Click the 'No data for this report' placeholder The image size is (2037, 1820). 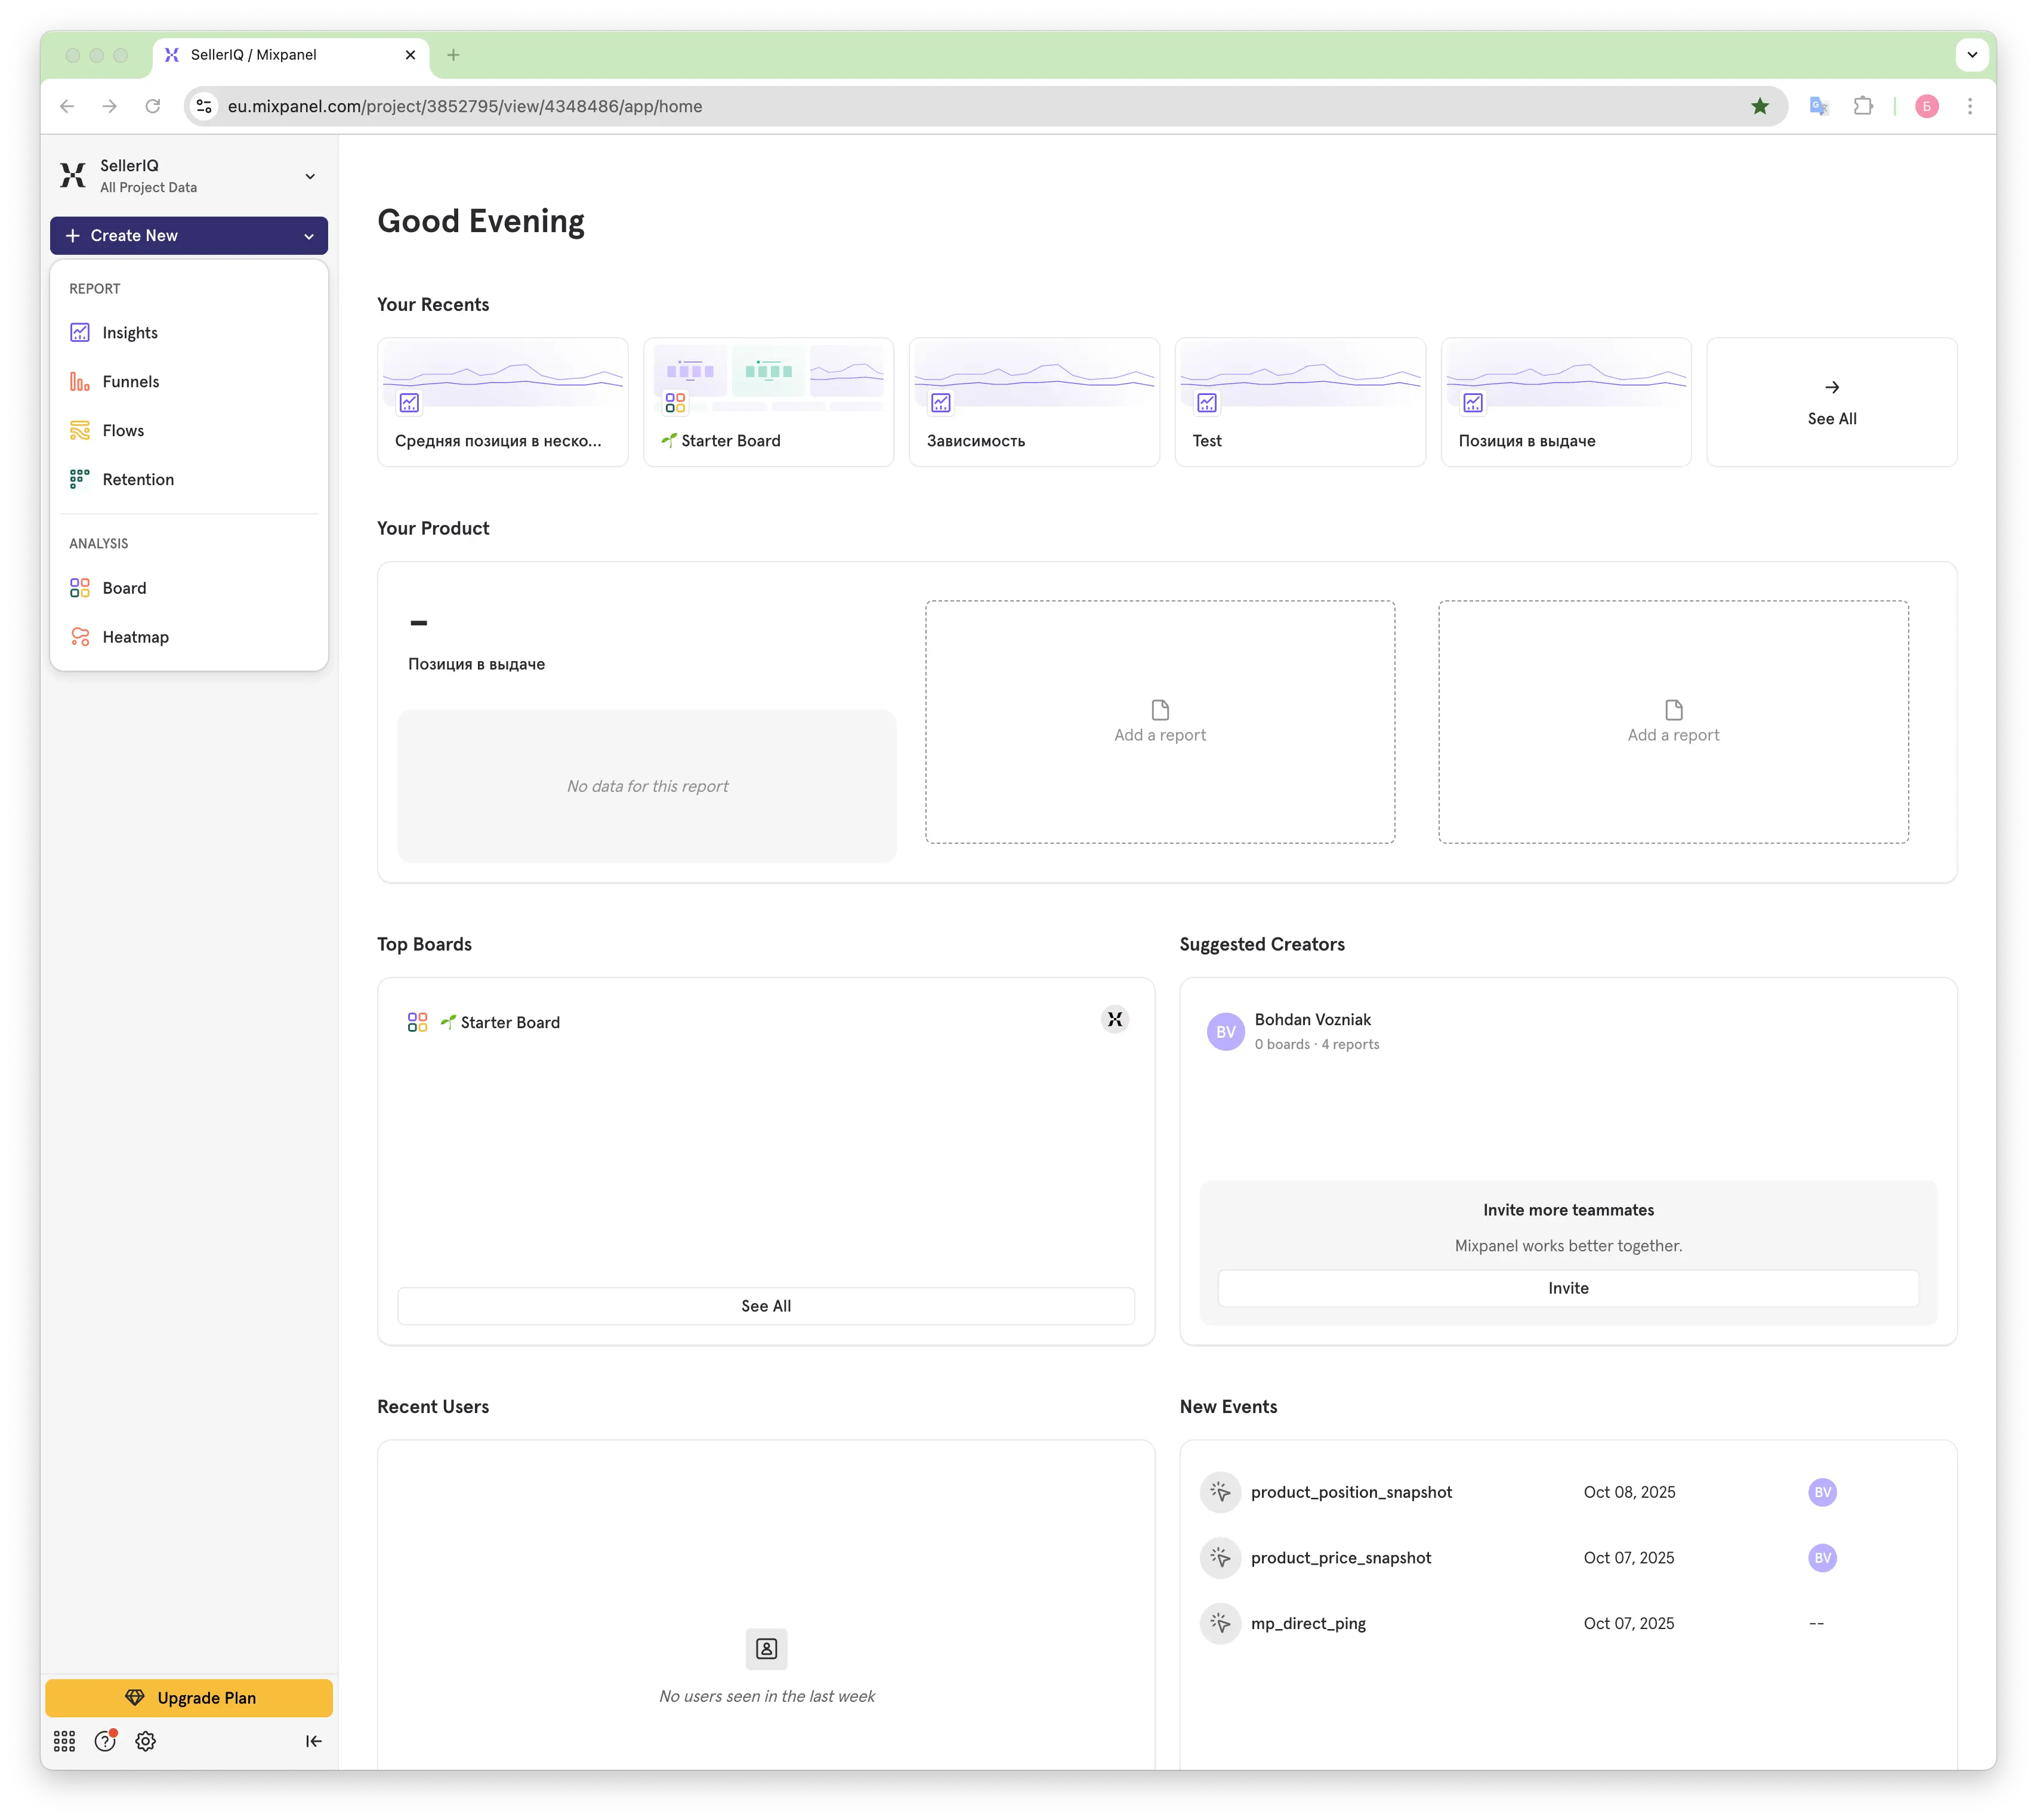click(647, 786)
